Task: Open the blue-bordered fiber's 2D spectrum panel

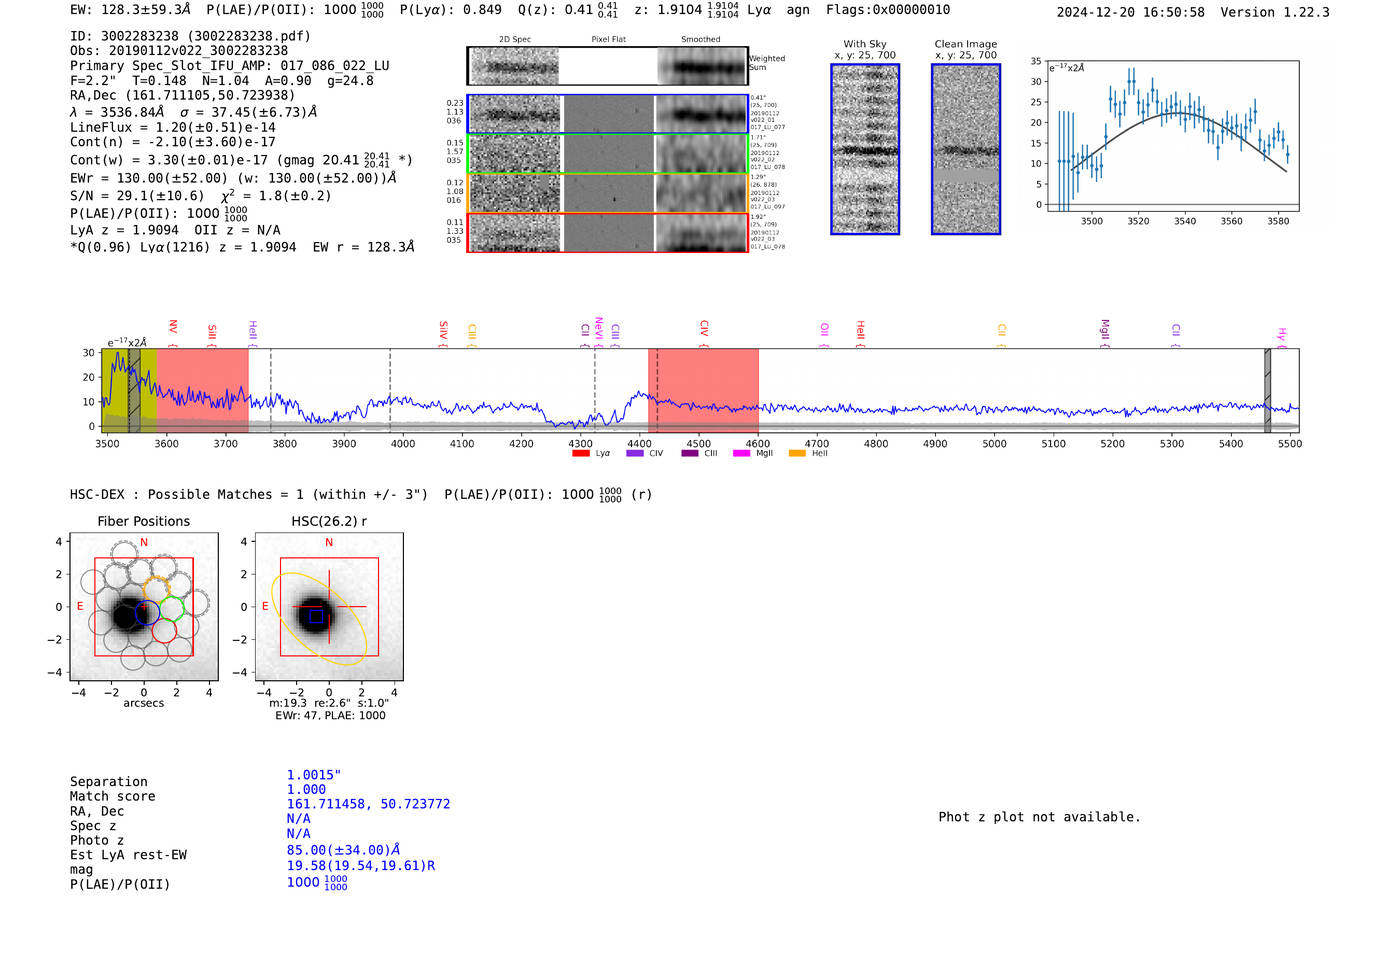Action: click(x=515, y=114)
